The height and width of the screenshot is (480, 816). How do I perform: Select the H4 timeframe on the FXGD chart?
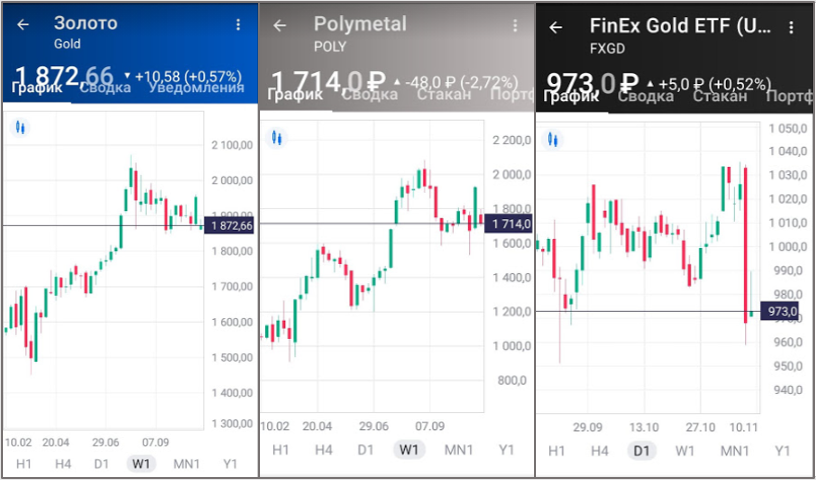tap(600, 451)
